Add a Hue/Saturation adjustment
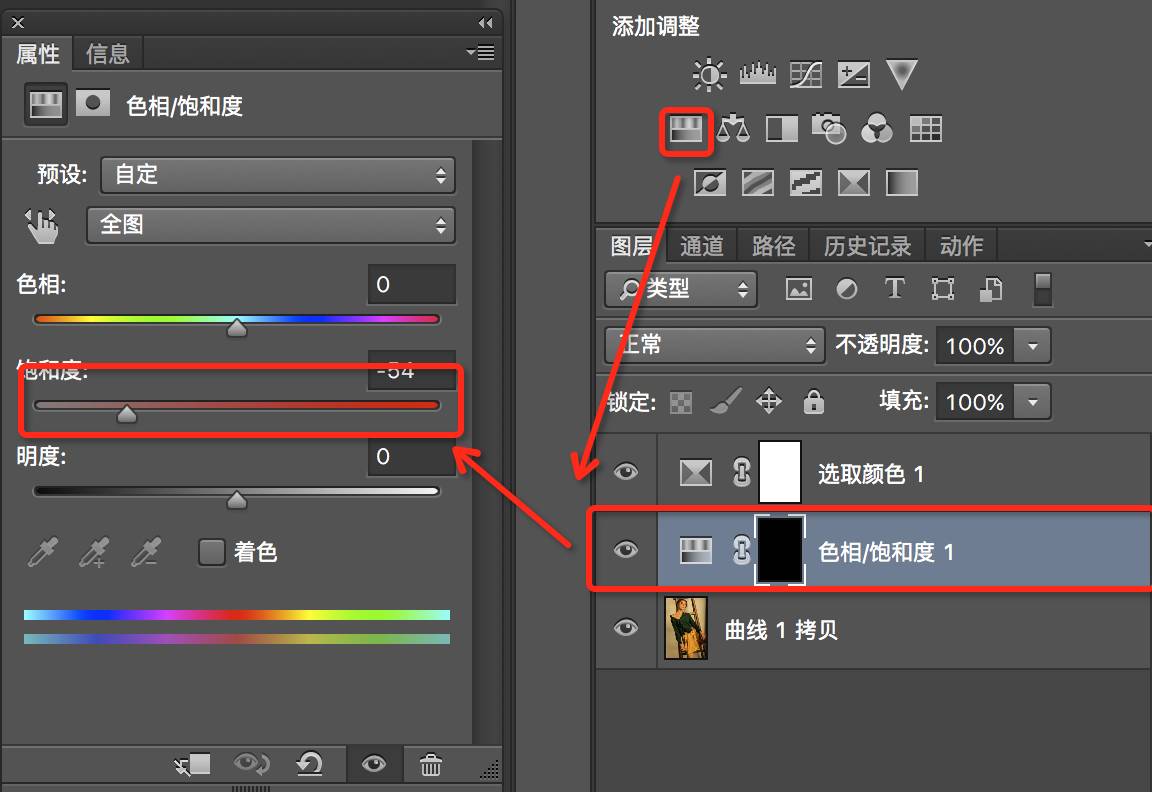Screen dimensions: 1152x792 [x=685, y=130]
